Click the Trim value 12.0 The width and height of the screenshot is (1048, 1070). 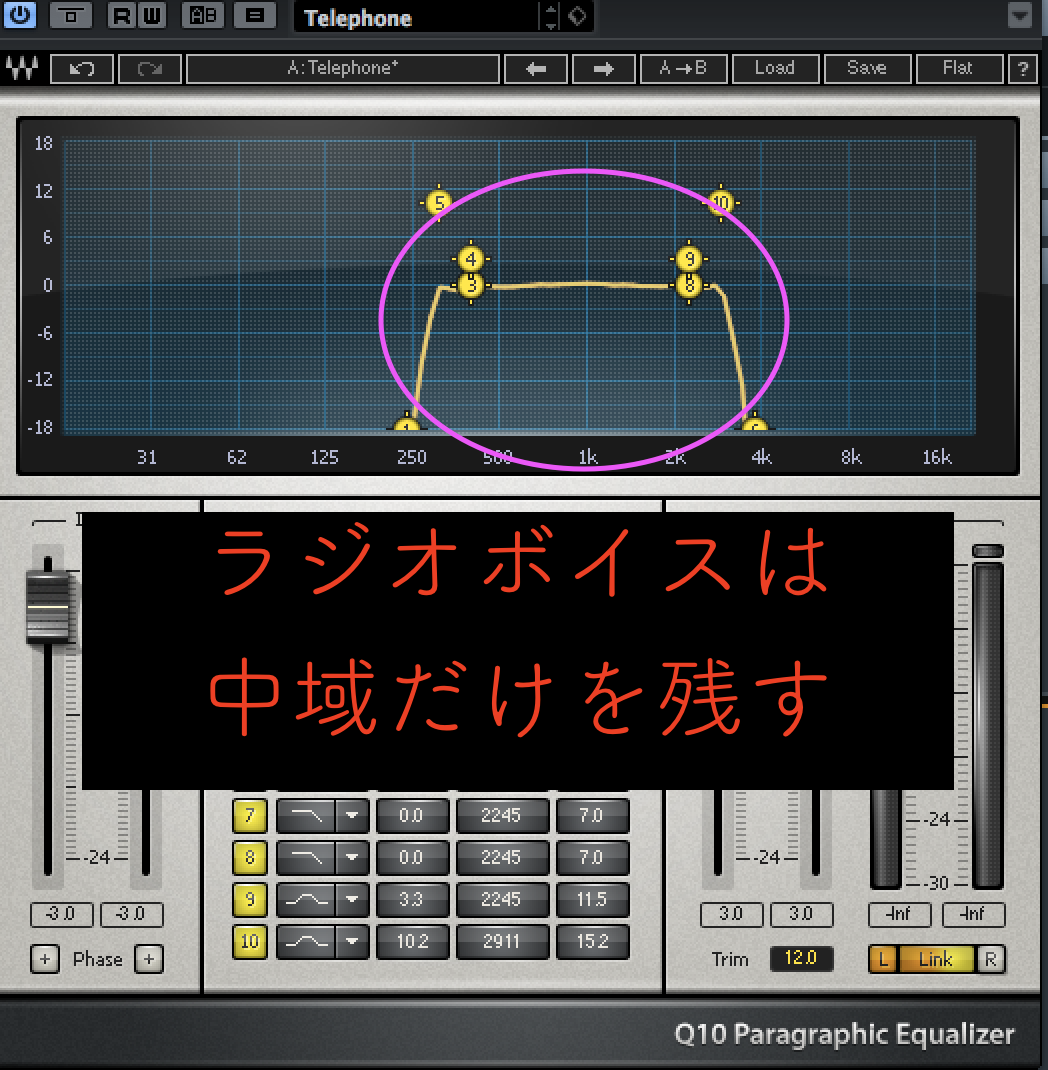801,958
